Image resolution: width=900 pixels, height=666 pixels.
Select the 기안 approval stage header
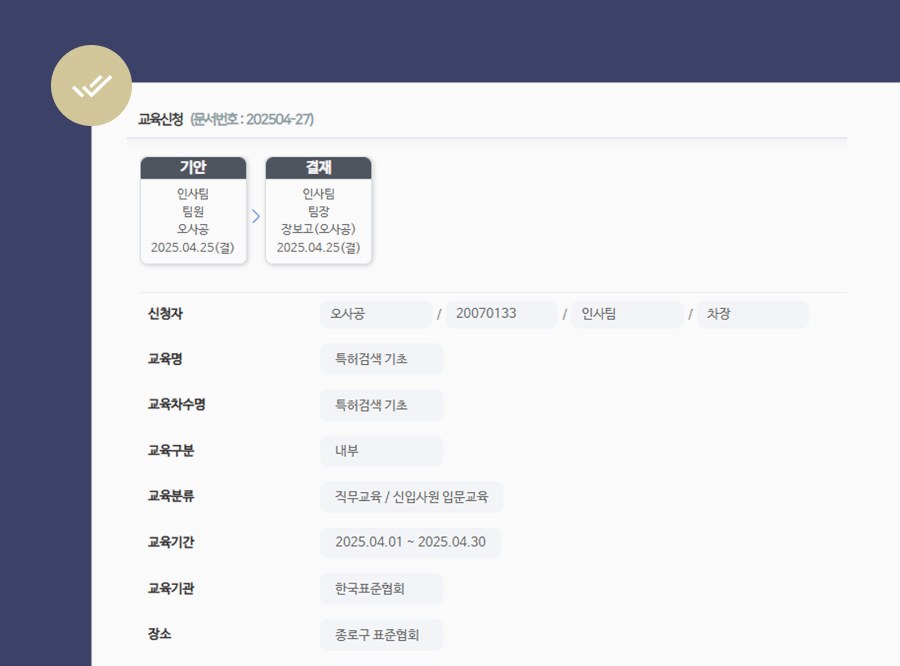(x=193, y=167)
